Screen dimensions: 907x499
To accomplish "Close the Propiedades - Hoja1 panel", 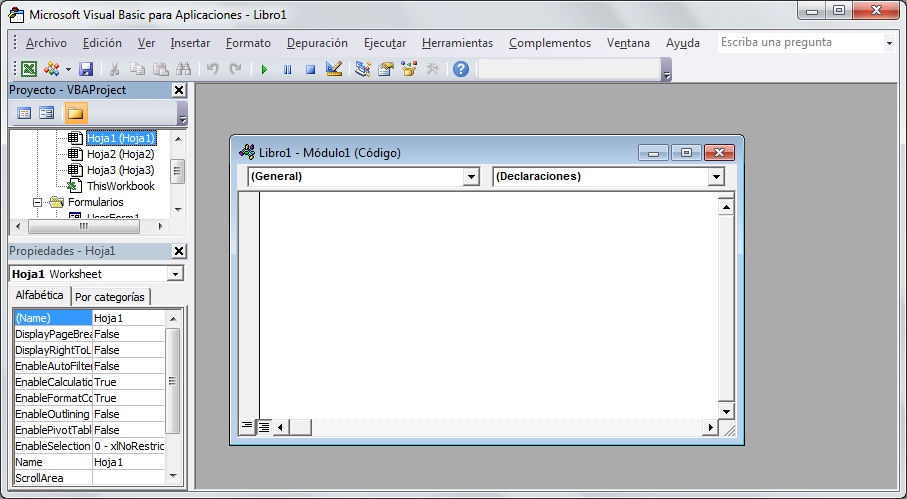I will 179,251.
